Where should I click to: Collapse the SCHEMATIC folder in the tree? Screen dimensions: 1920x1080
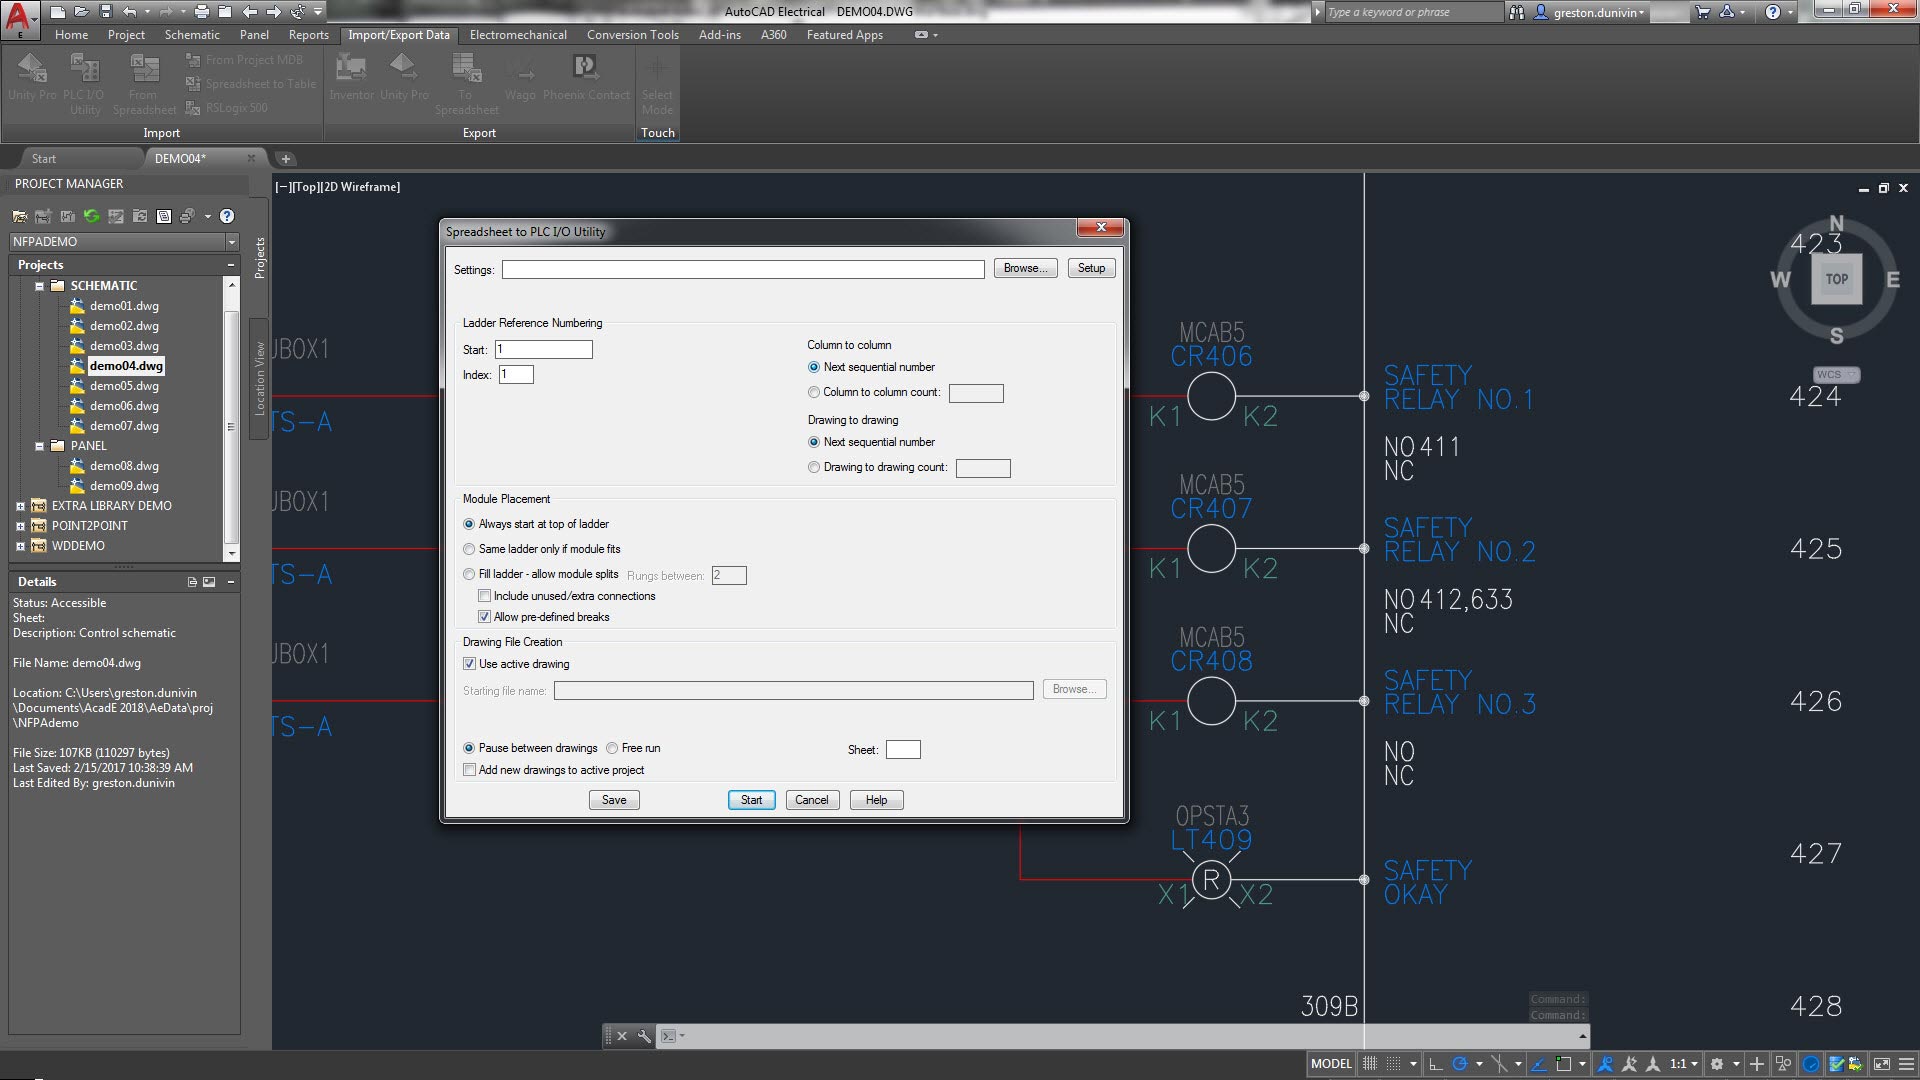[x=39, y=286]
